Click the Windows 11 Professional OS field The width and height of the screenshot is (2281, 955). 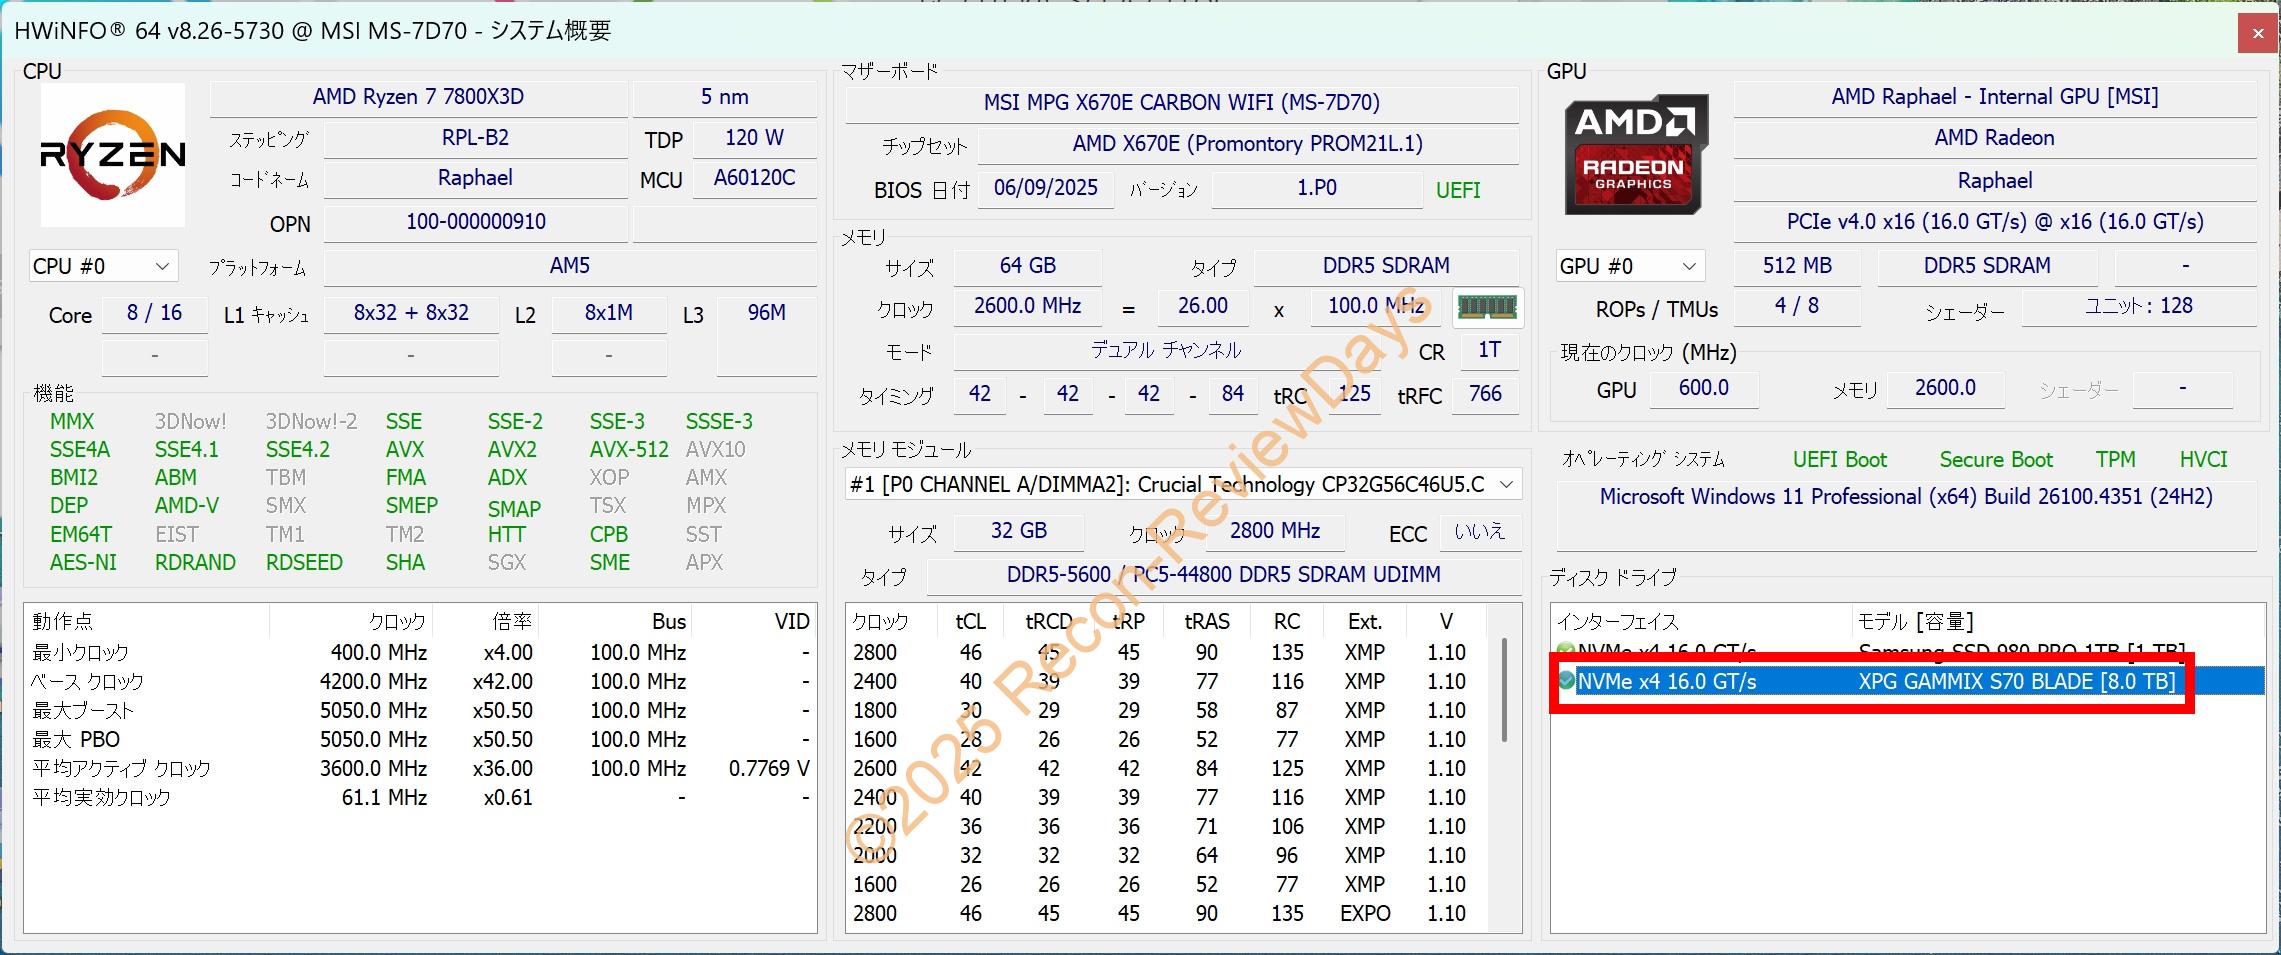pos(1905,497)
